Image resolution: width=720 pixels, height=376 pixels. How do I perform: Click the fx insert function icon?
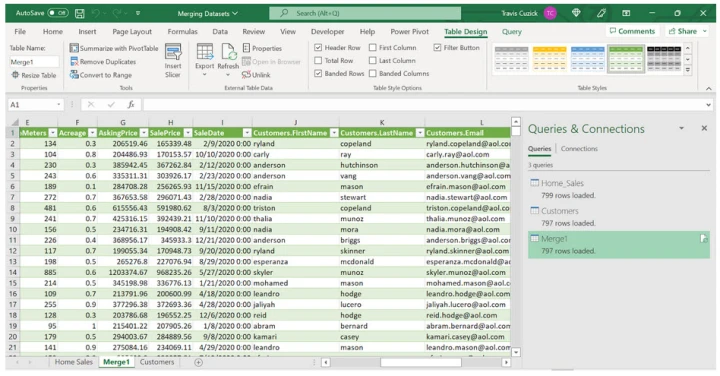click(131, 105)
